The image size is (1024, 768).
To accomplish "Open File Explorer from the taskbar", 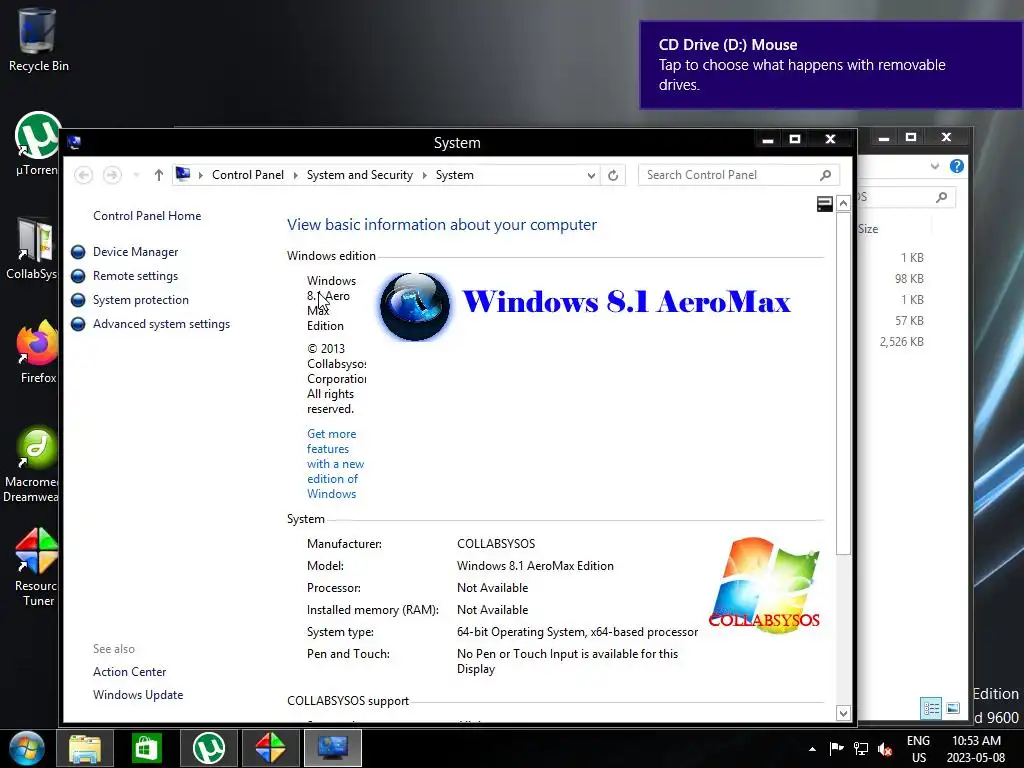I will click(x=85, y=748).
